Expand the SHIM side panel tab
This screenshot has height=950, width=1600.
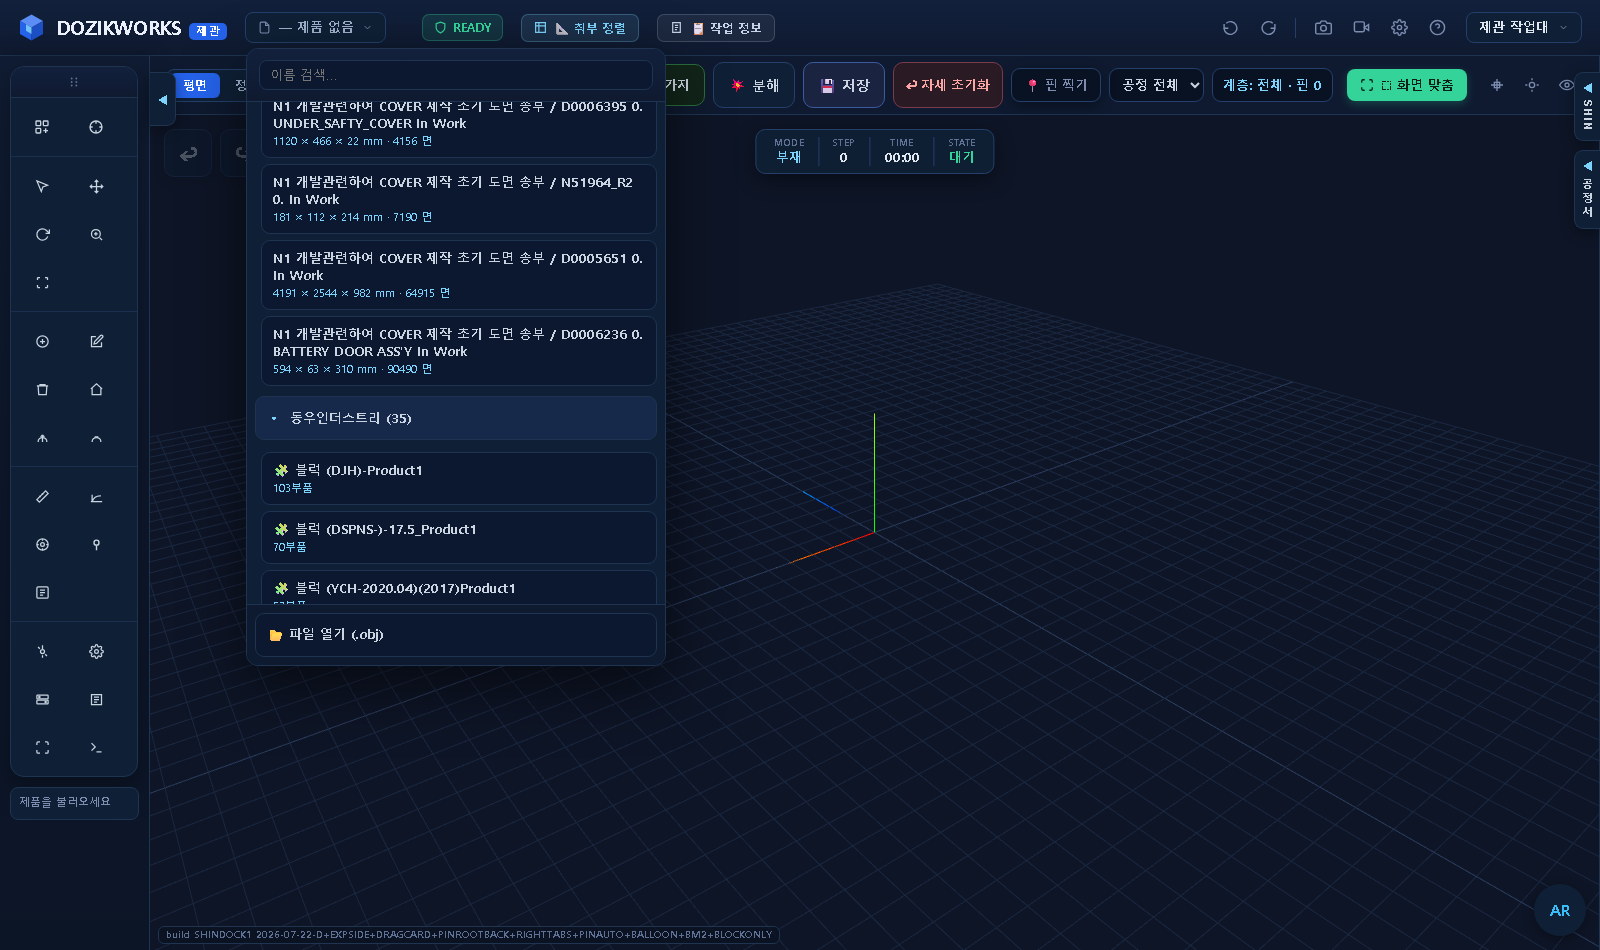point(1587,107)
